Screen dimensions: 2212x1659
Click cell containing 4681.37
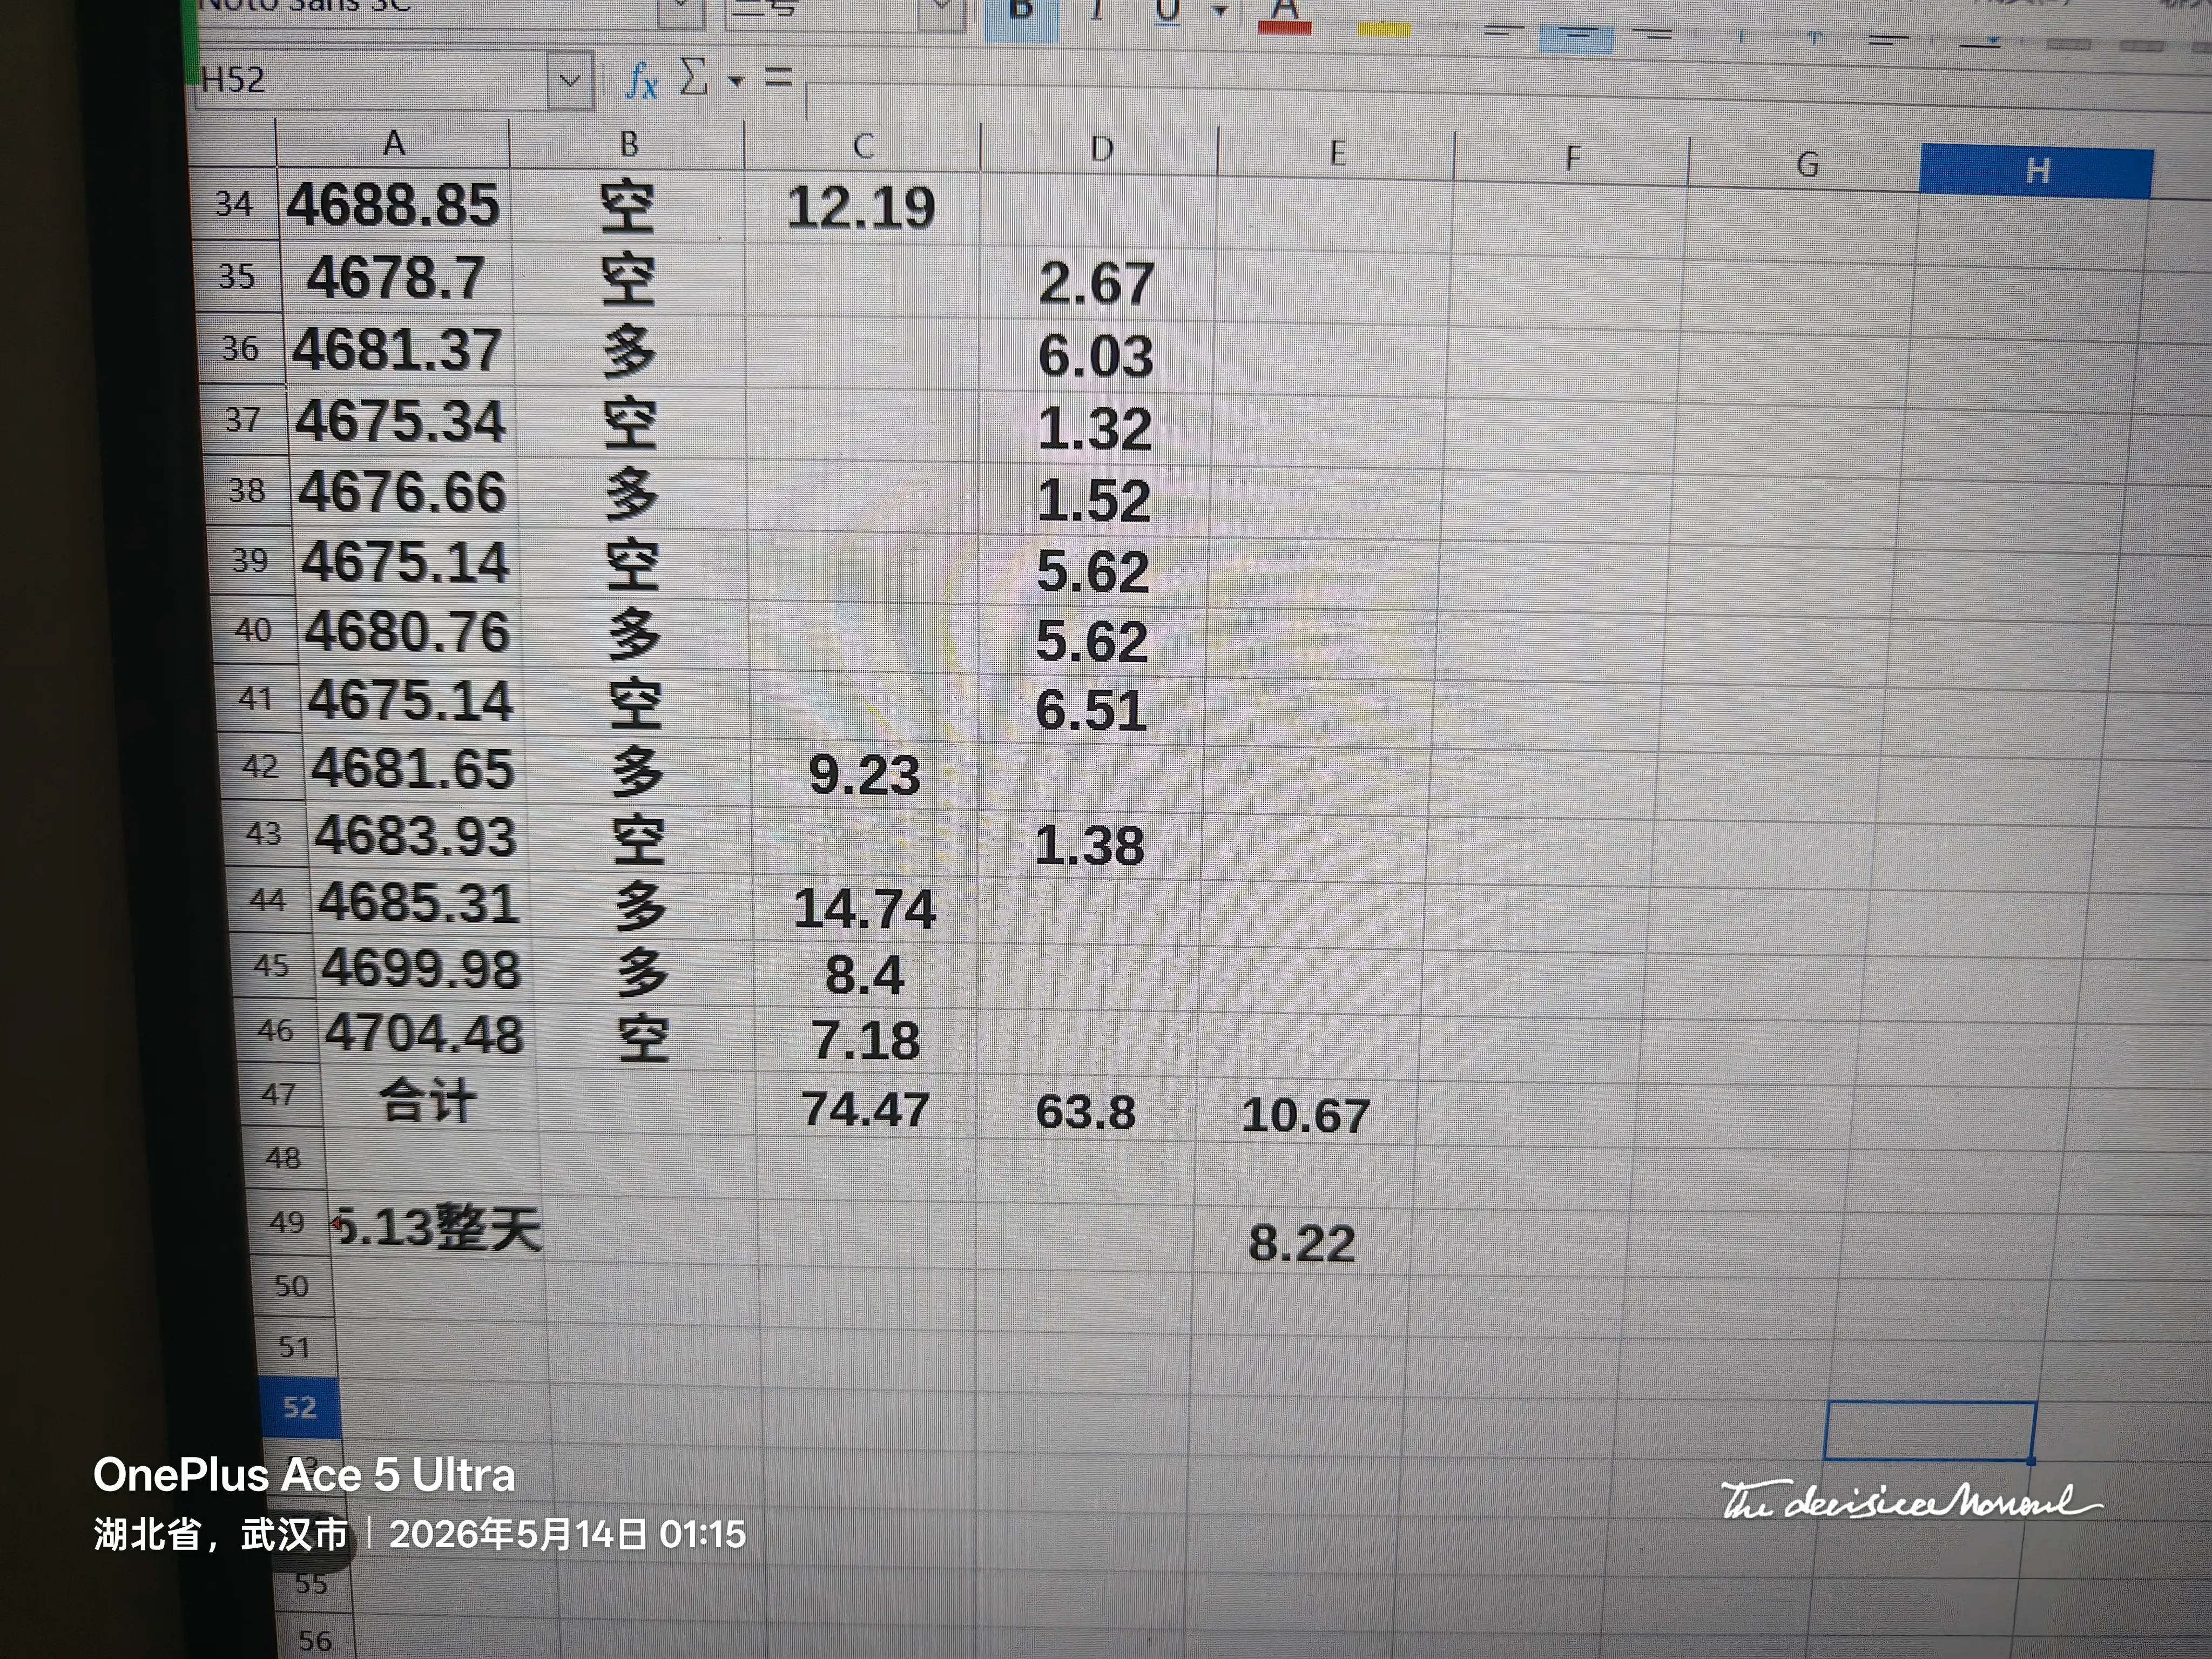(x=398, y=350)
